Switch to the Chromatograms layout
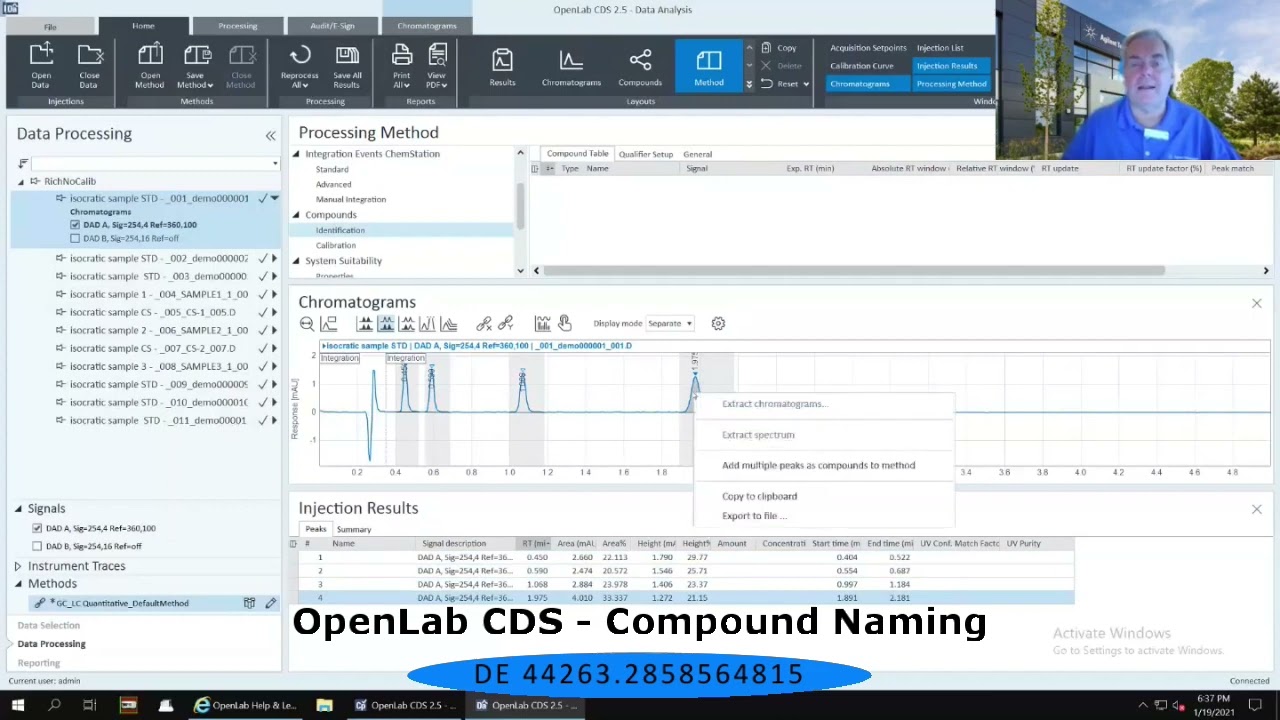Image resolution: width=1280 pixels, height=720 pixels. [x=571, y=67]
